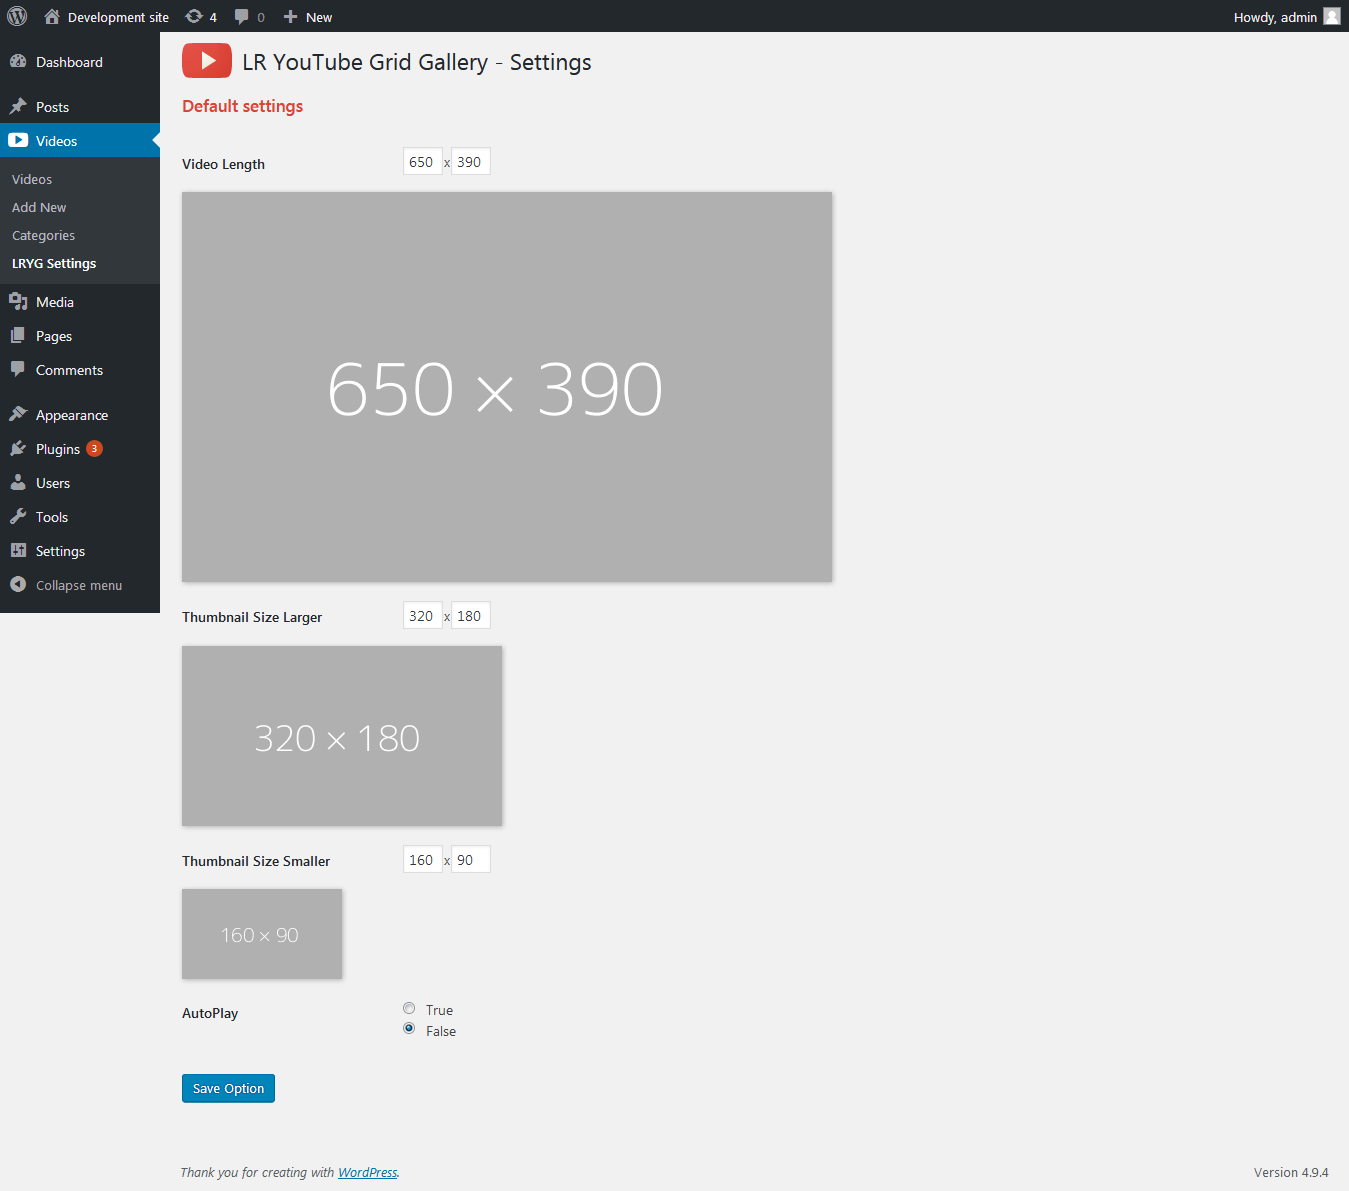Click the Dashboard gauge icon
Image resolution: width=1349 pixels, height=1191 pixels.
[18, 61]
